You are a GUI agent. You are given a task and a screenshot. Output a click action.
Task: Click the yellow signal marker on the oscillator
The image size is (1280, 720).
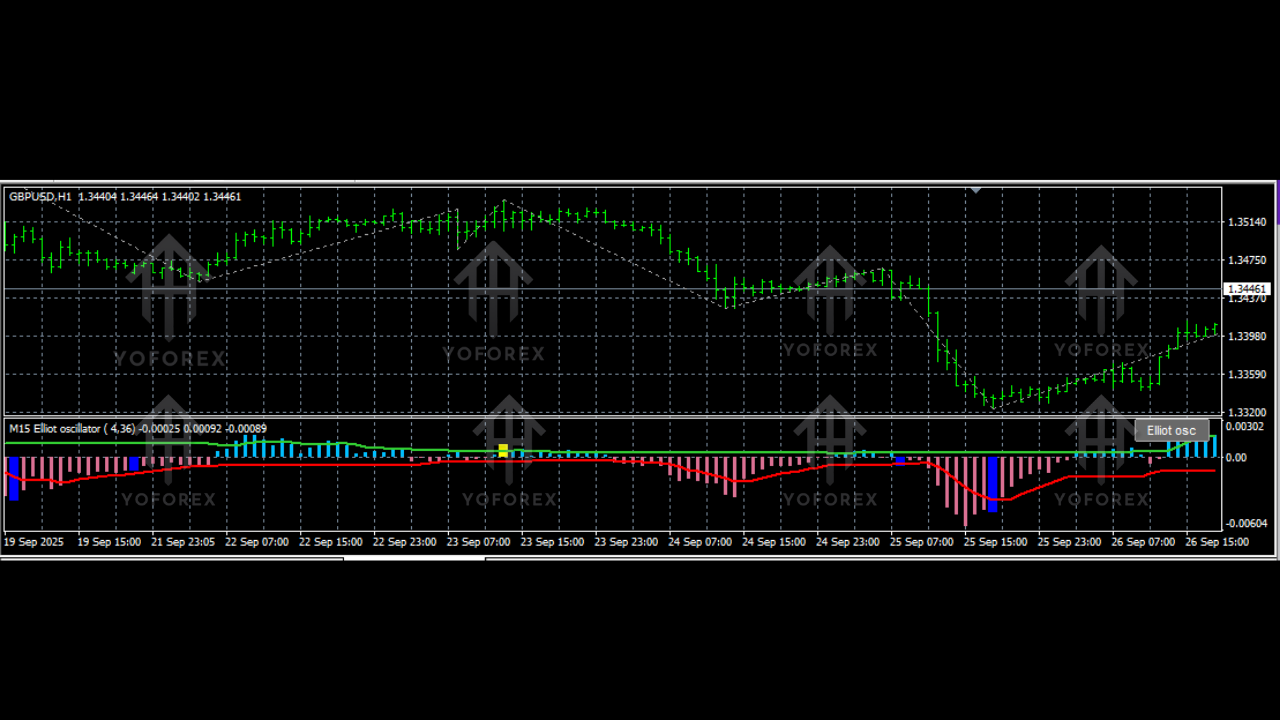pos(503,448)
